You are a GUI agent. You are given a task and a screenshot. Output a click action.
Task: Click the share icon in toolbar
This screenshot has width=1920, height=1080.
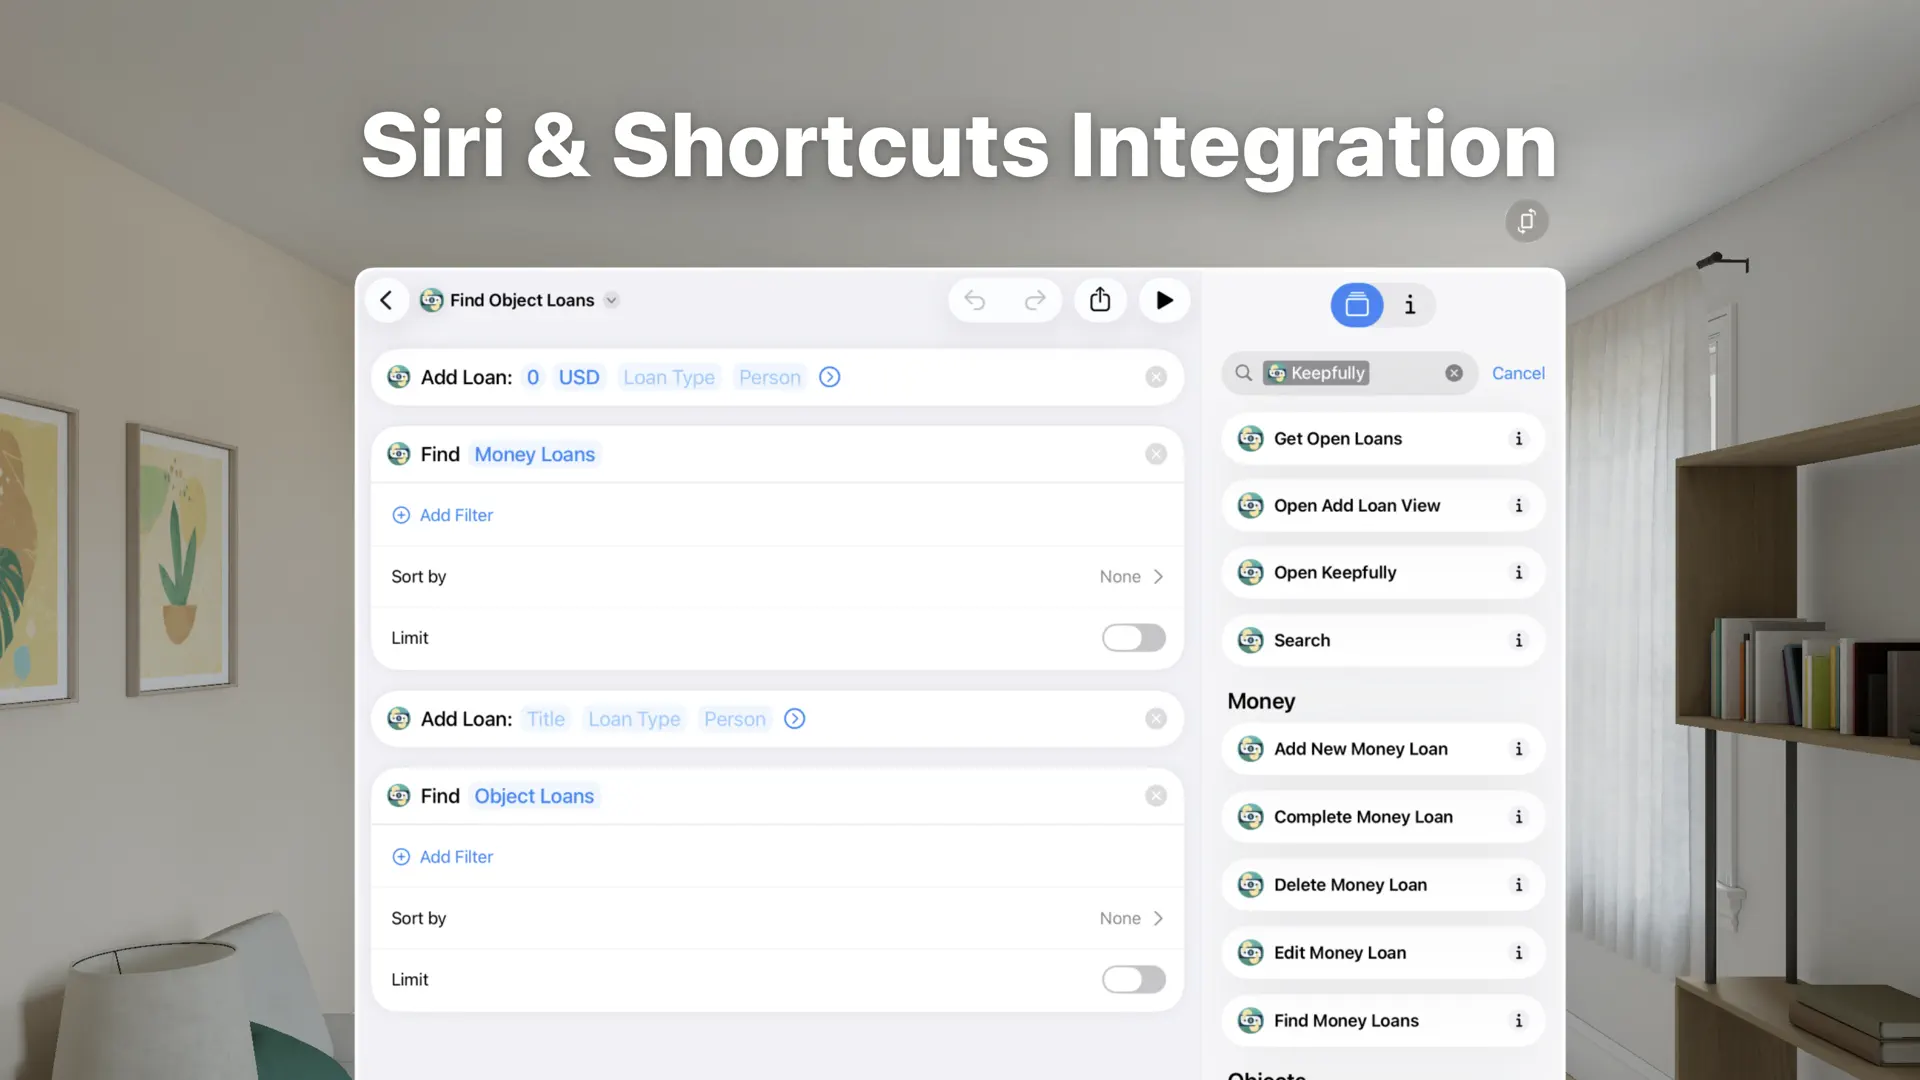pyautogui.click(x=1100, y=300)
